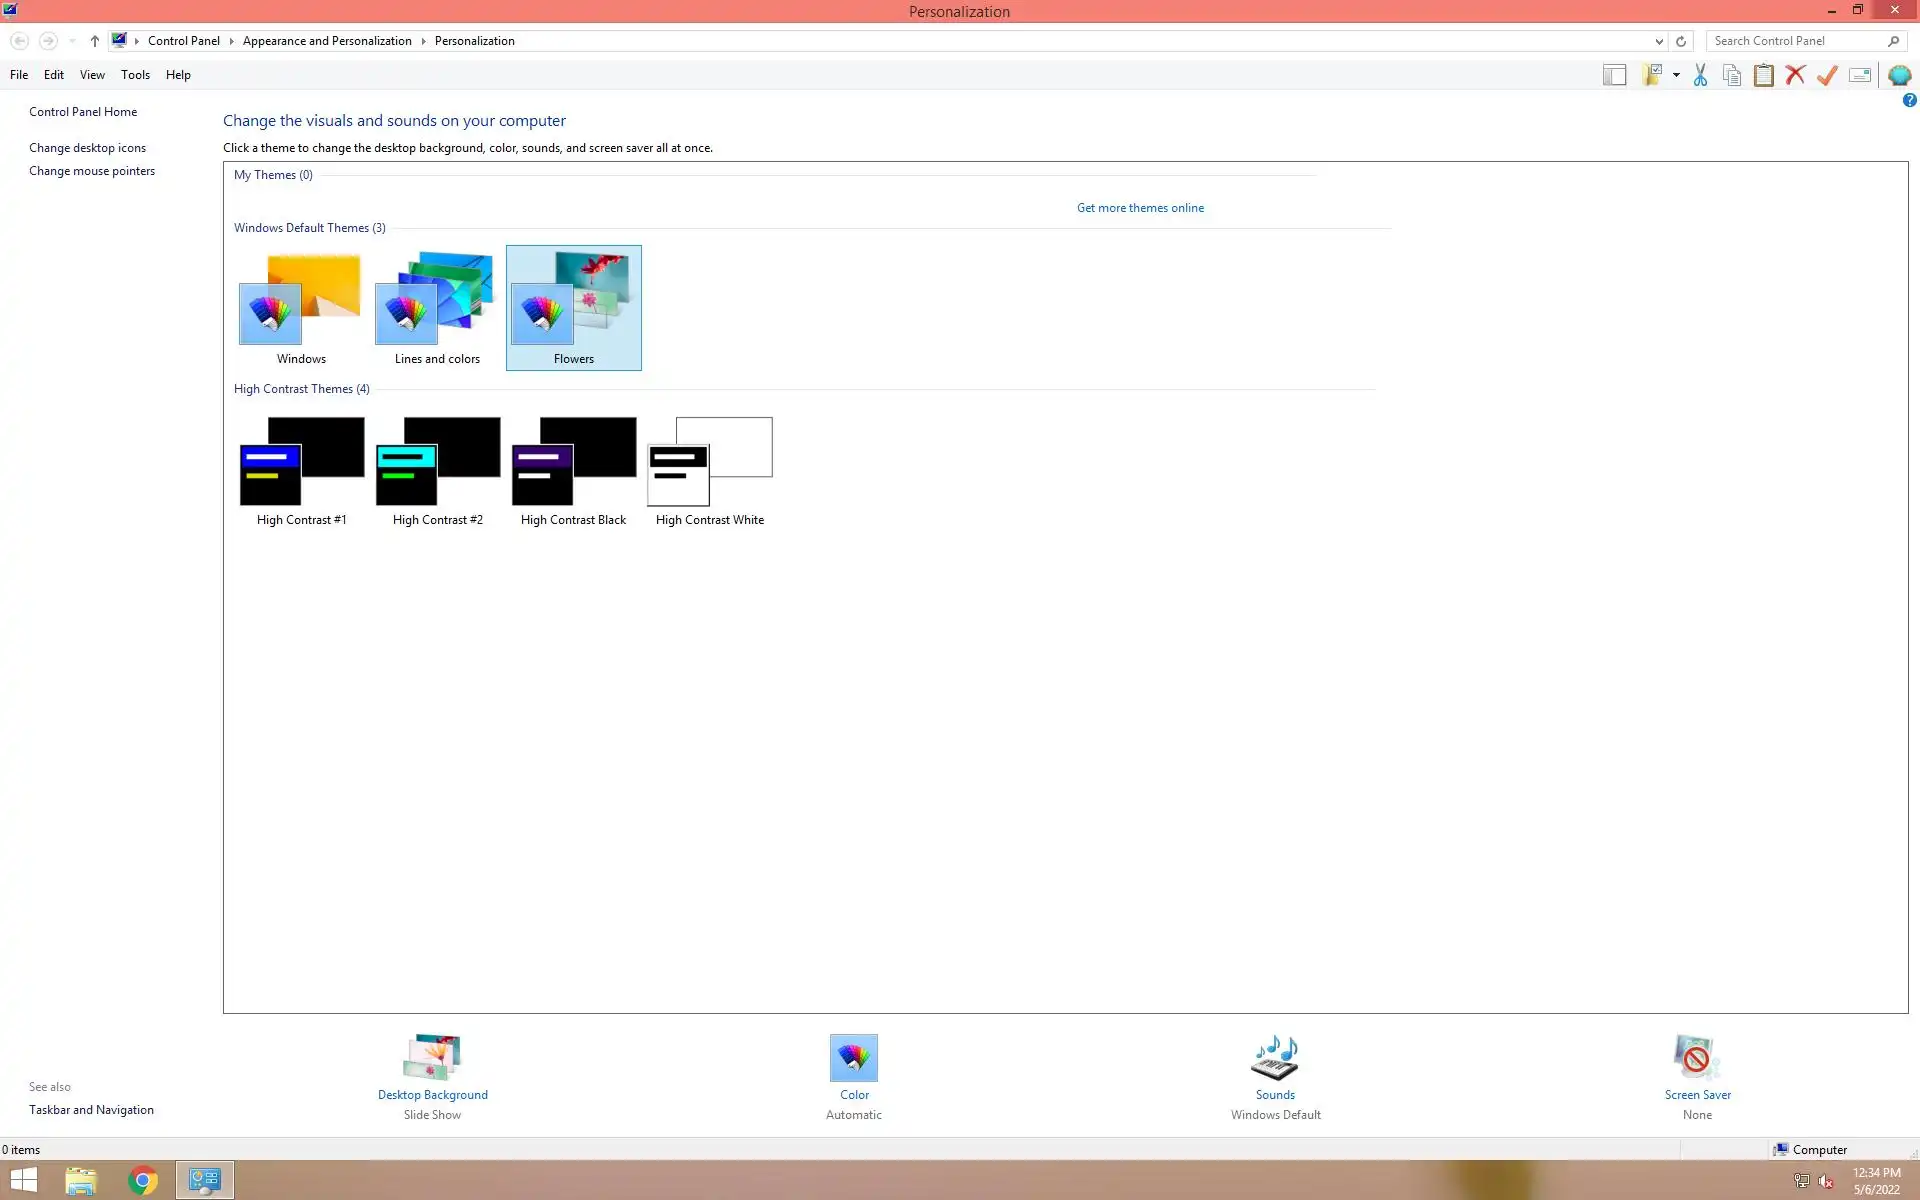The width and height of the screenshot is (1920, 1200).
Task: Open the folder options dropdown arrow
Action: 1676,75
